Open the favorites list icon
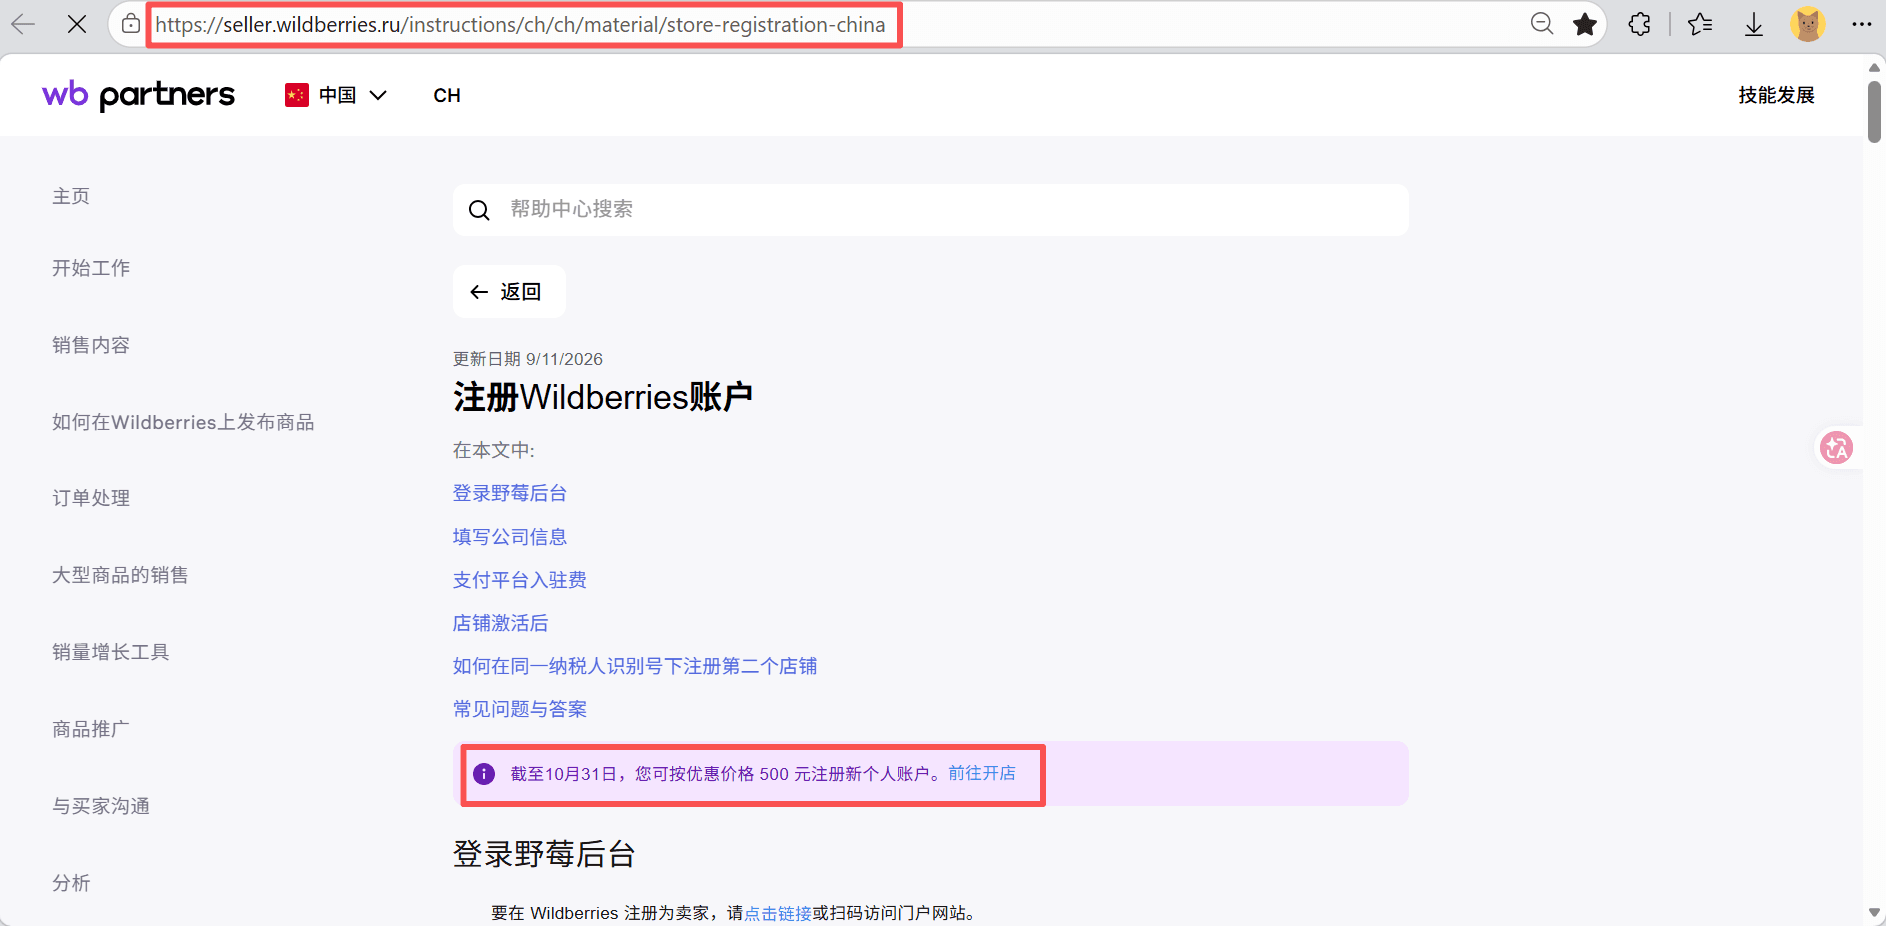1886x926 pixels. (x=1700, y=24)
